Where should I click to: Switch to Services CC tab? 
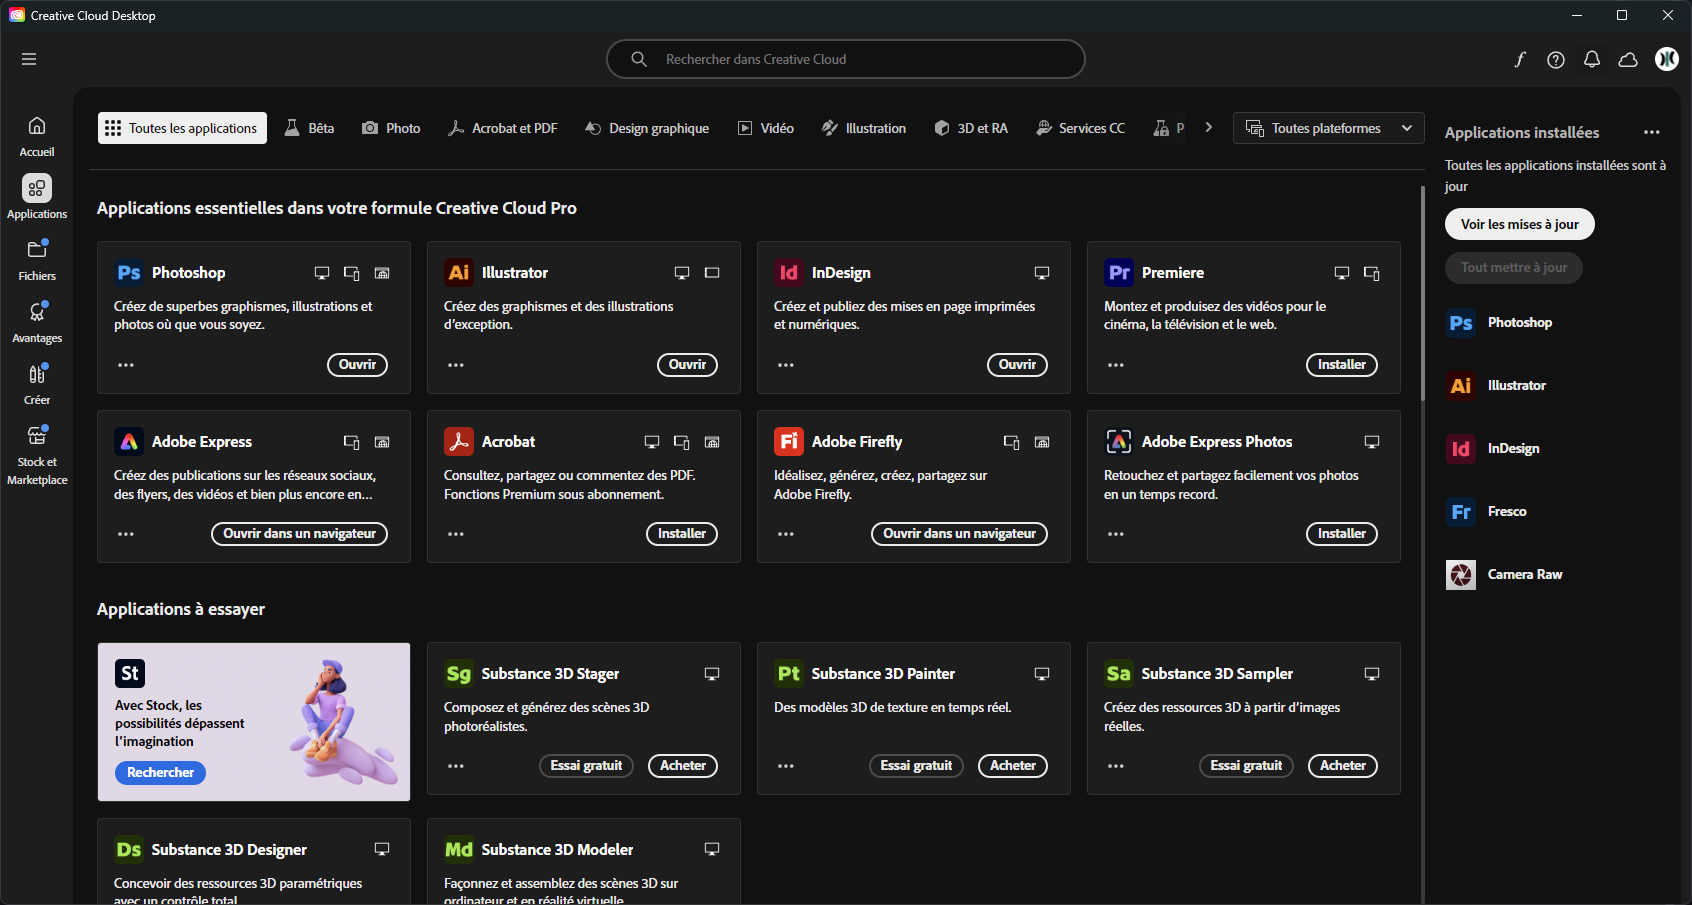1081,128
